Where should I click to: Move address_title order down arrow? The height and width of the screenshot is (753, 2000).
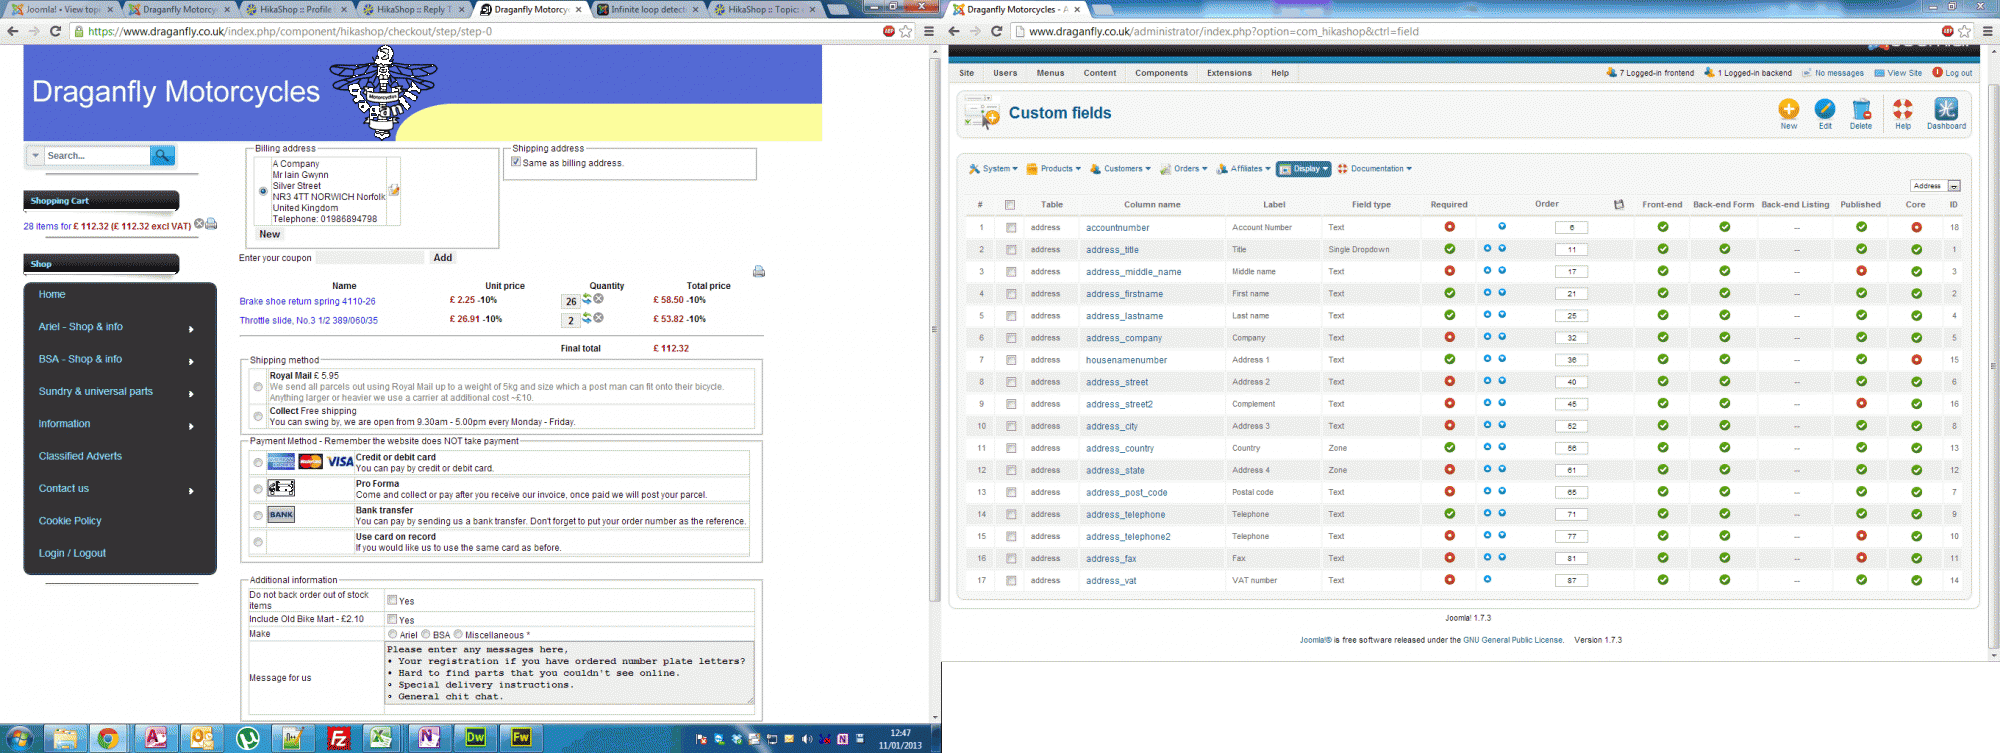tap(1502, 249)
